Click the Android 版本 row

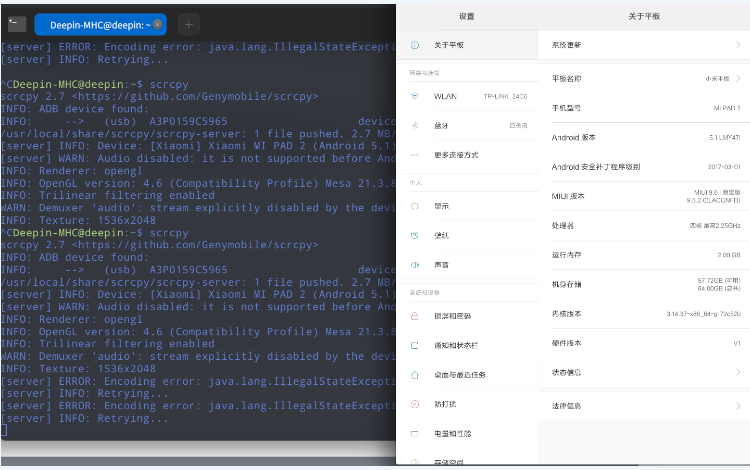[644, 137]
